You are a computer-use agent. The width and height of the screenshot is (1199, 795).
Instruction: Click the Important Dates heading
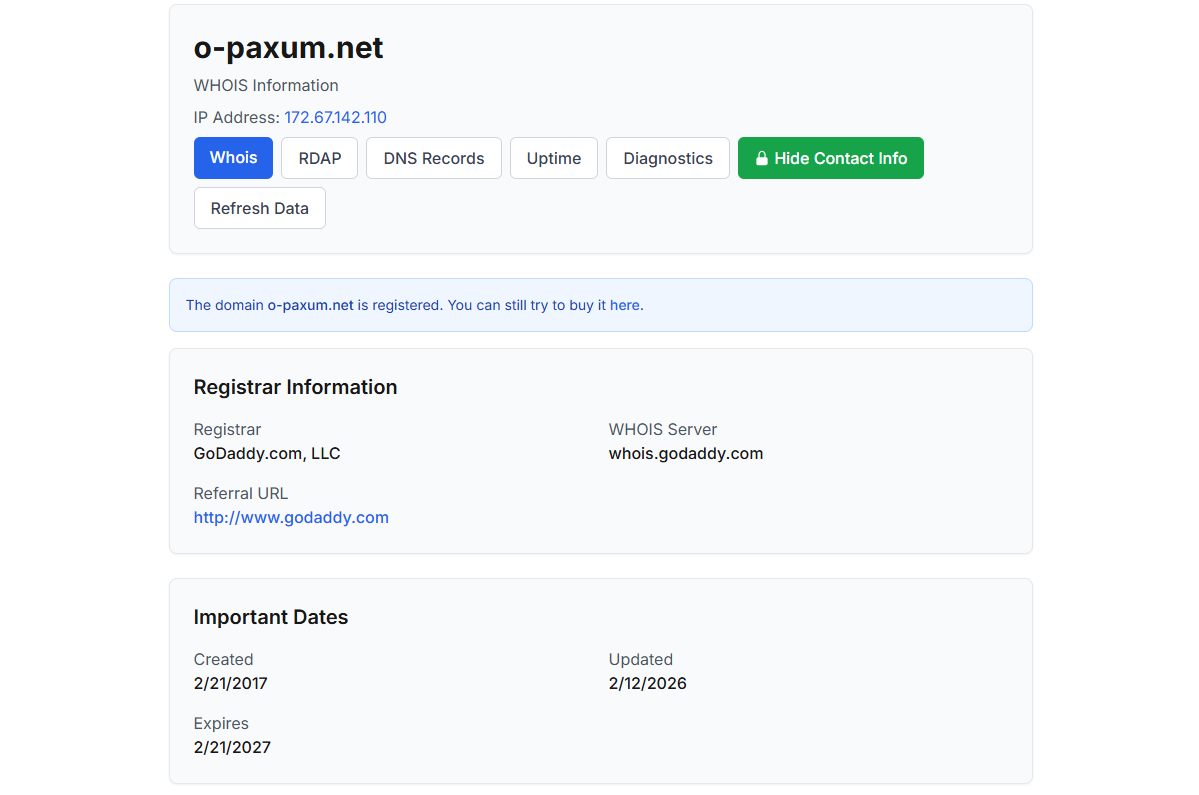click(271, 617)
